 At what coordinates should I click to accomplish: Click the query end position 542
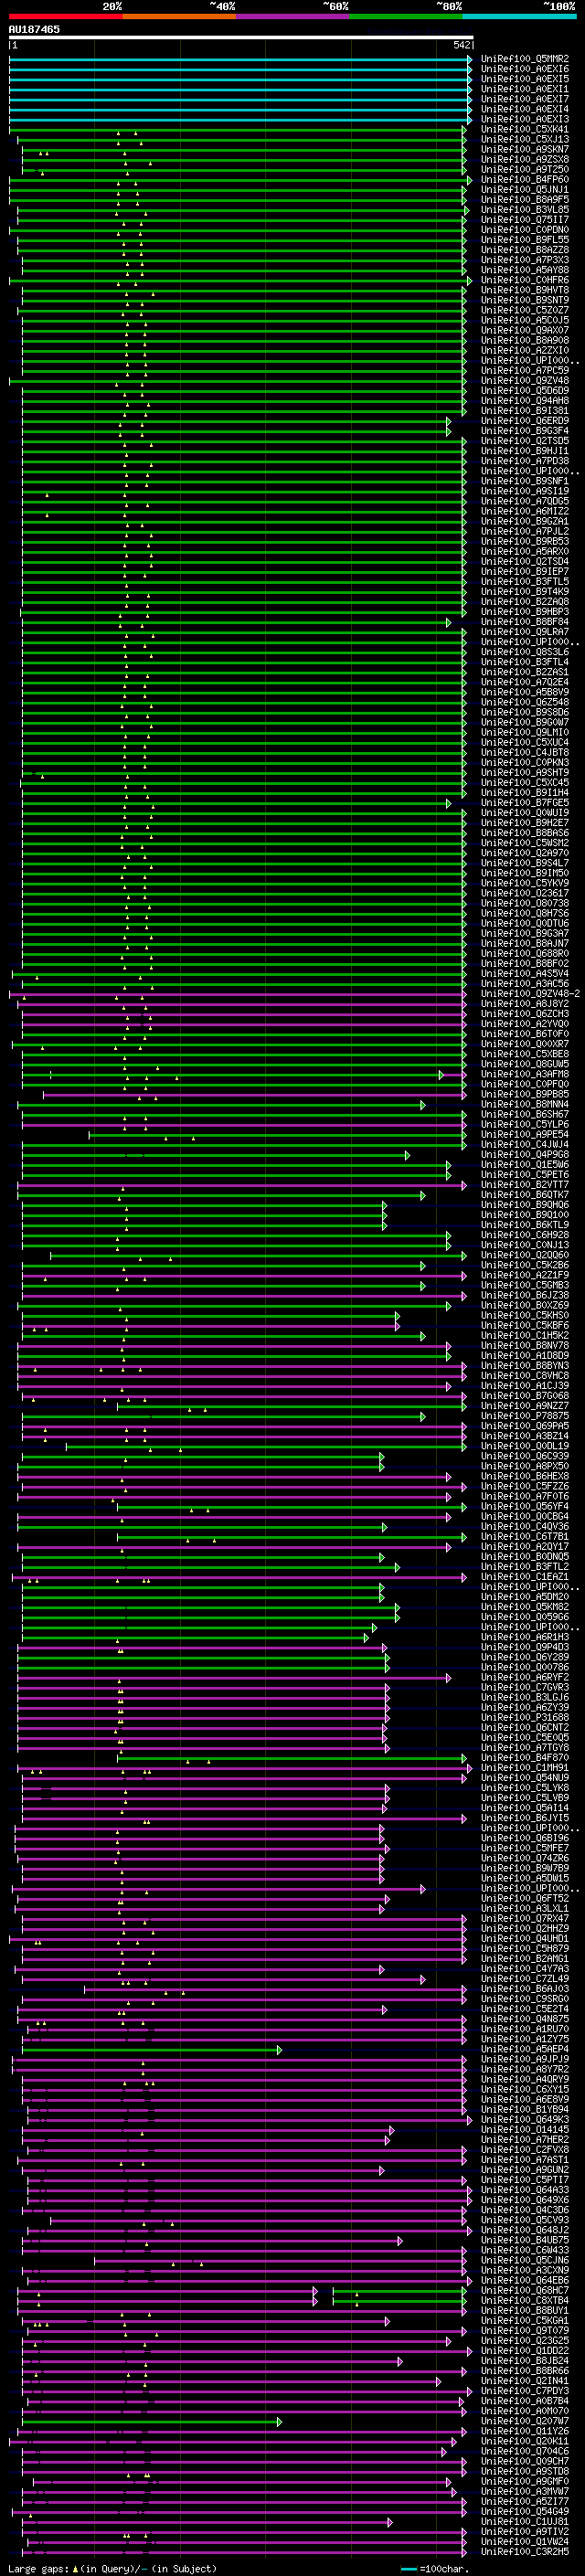(x=461, y=45)
